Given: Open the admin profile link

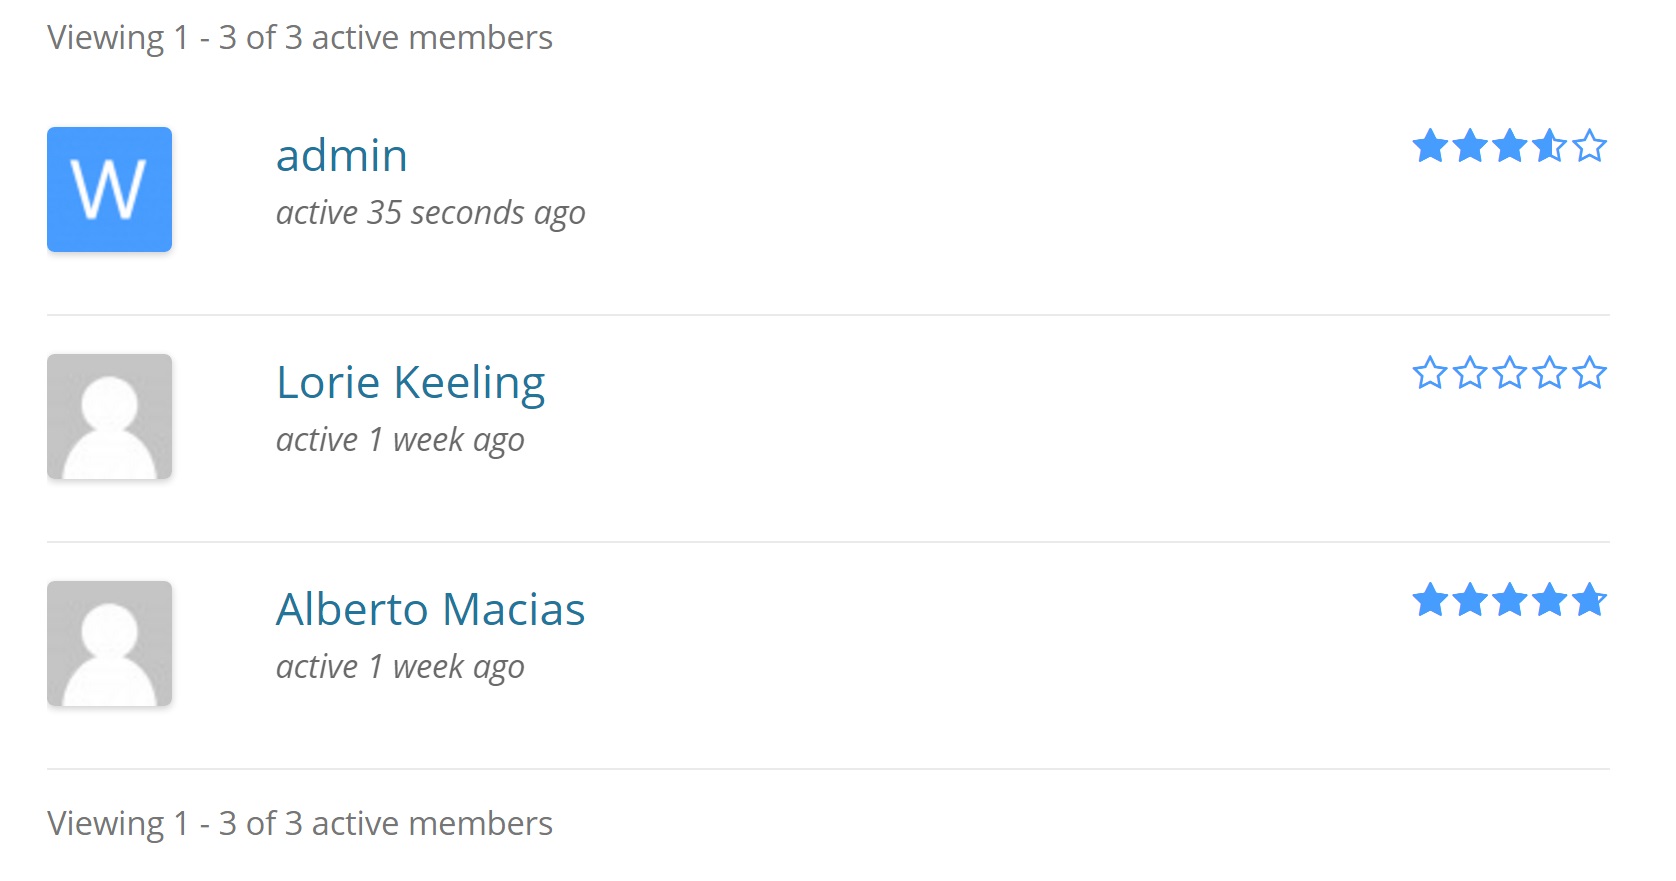Looking at the screenshot, I should [341, 156].
